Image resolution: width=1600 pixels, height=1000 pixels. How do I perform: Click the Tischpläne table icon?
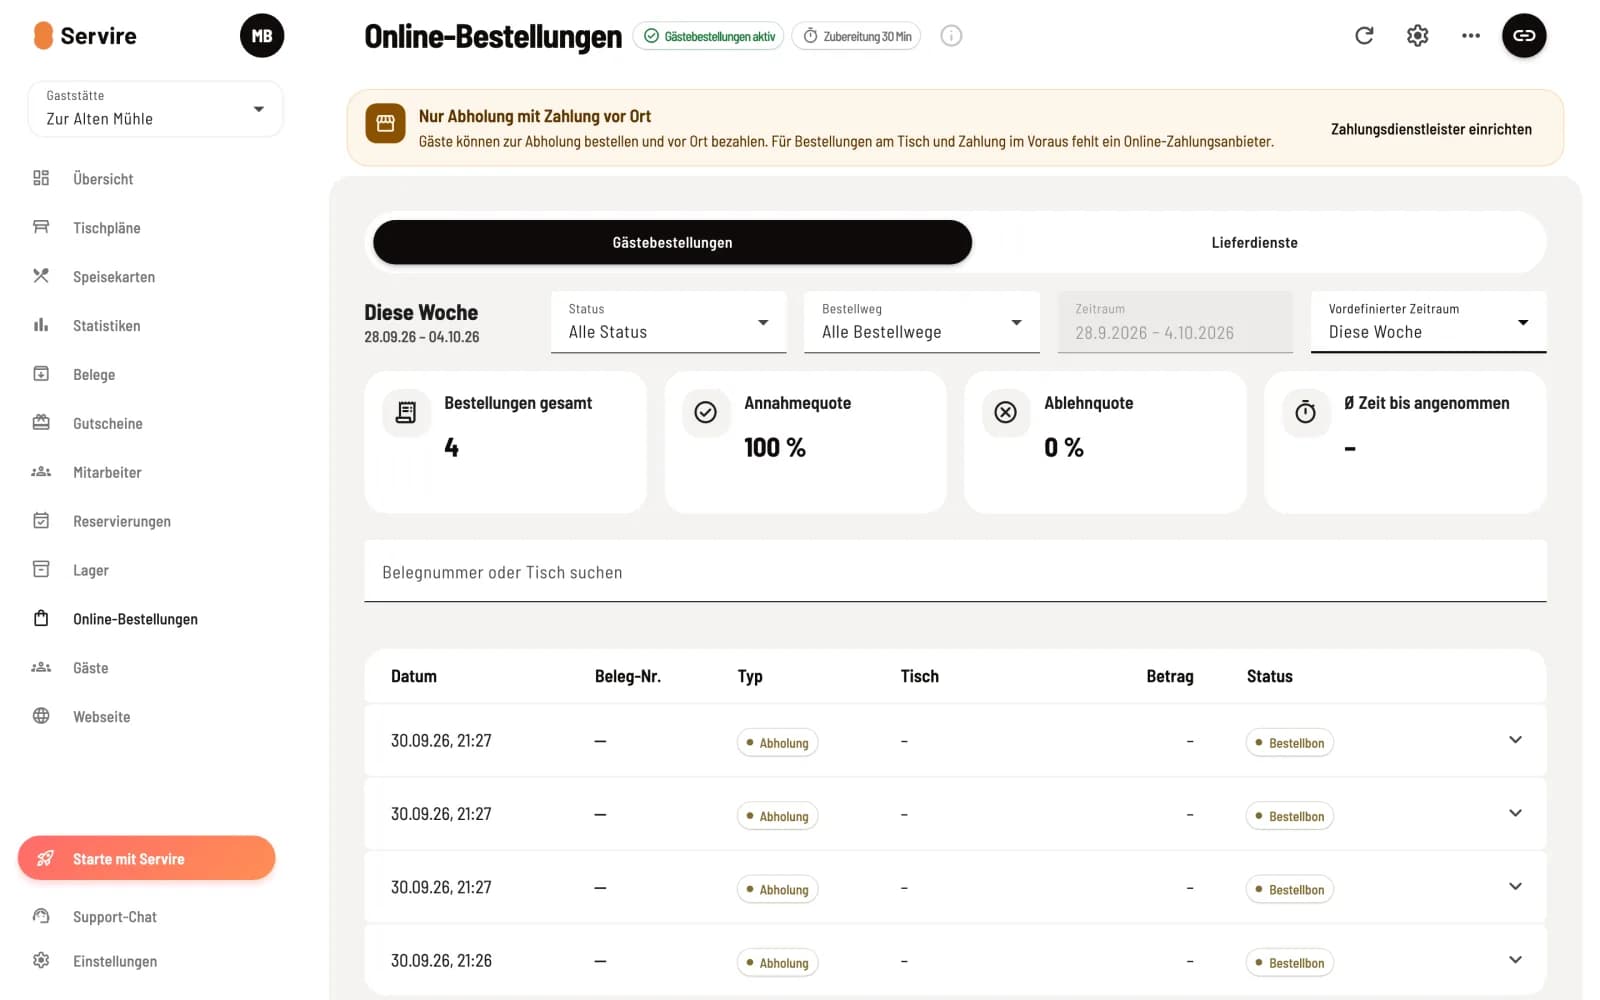click(x=41, y=227)
